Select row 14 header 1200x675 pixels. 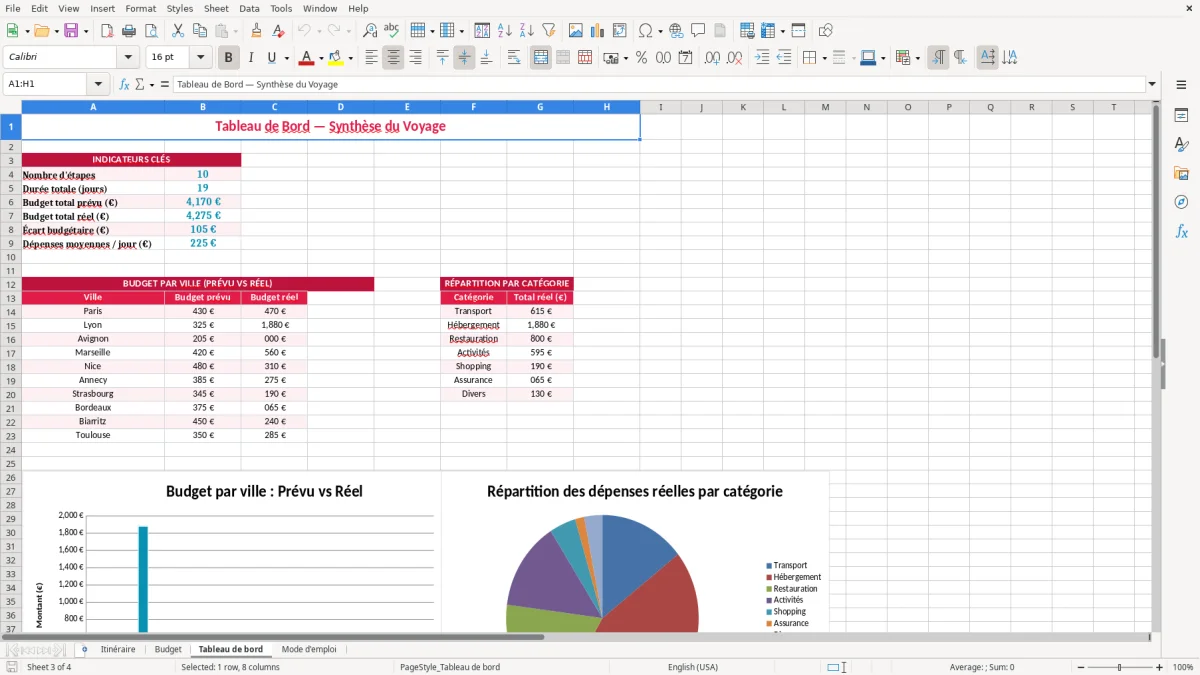pos(10,311)
